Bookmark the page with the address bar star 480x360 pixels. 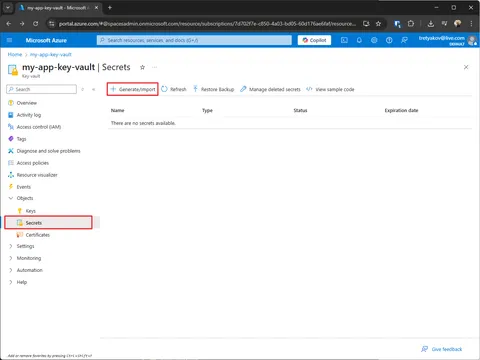coord(378,24)
